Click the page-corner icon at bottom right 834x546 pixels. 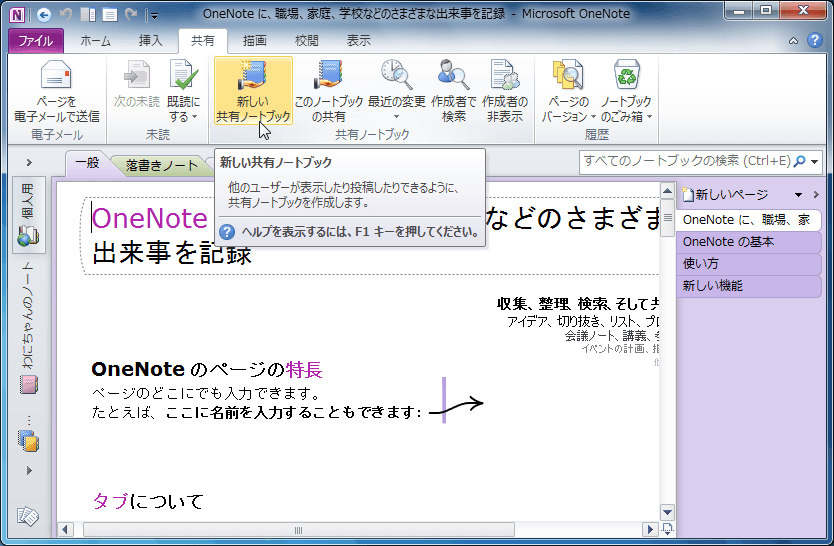[667, 529]
